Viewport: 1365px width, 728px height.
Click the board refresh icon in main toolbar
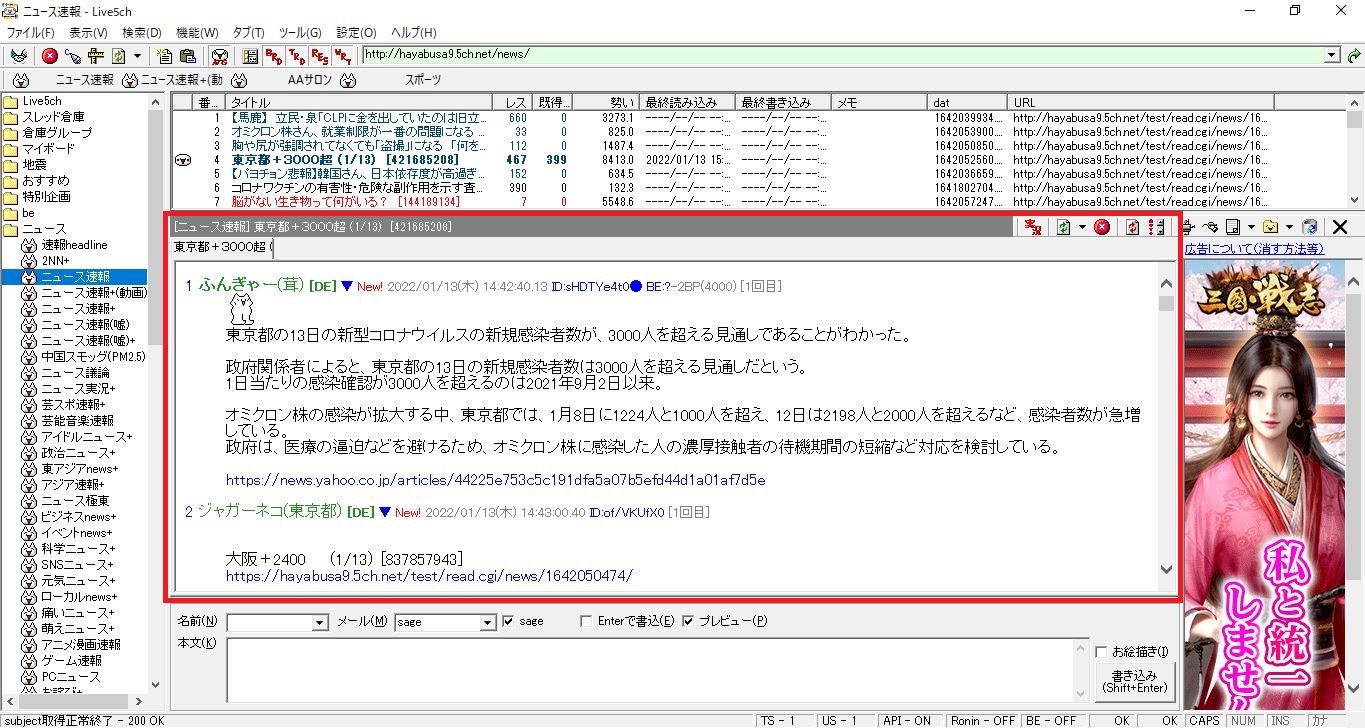pyautogui.click(x=118, y=56)
